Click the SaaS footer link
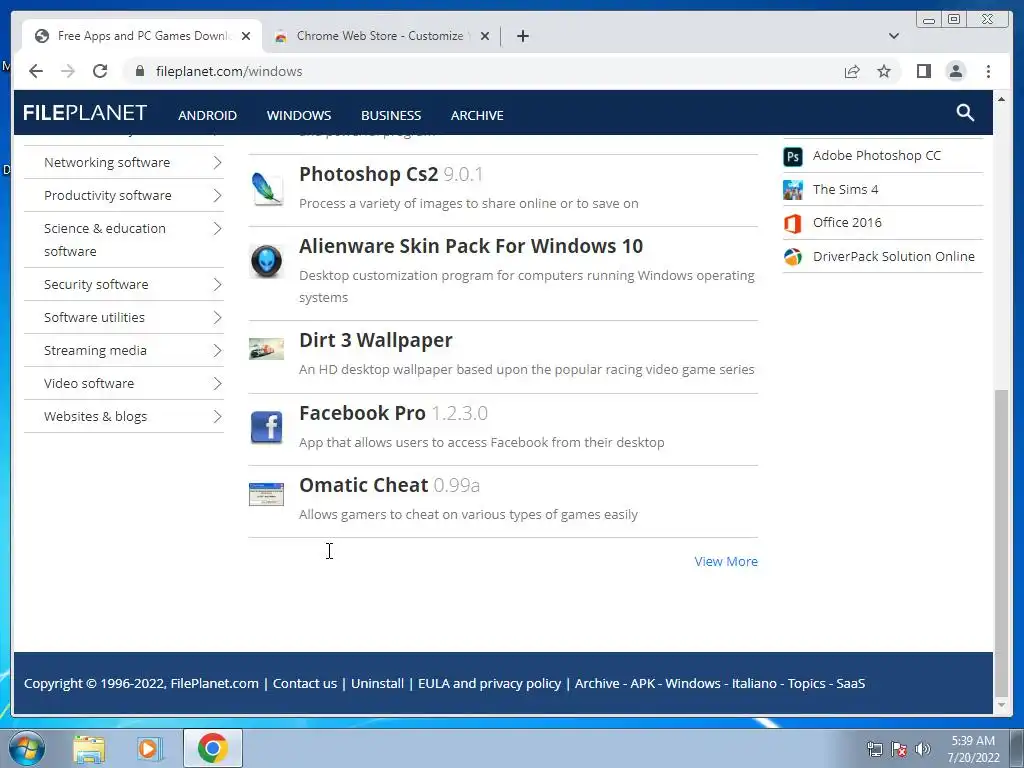This screenshot has height=768, width=1024. (850, 684)
